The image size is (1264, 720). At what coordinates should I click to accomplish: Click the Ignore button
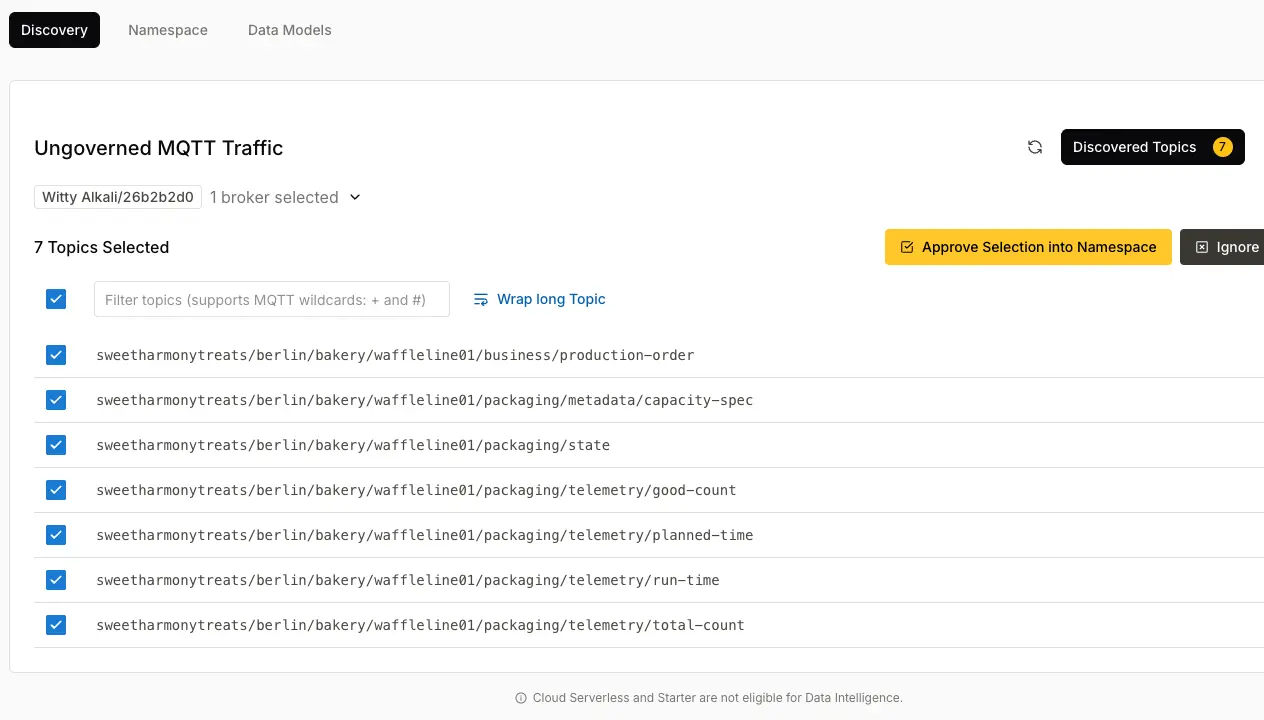pyautogui.click(x=1222, y=247)
